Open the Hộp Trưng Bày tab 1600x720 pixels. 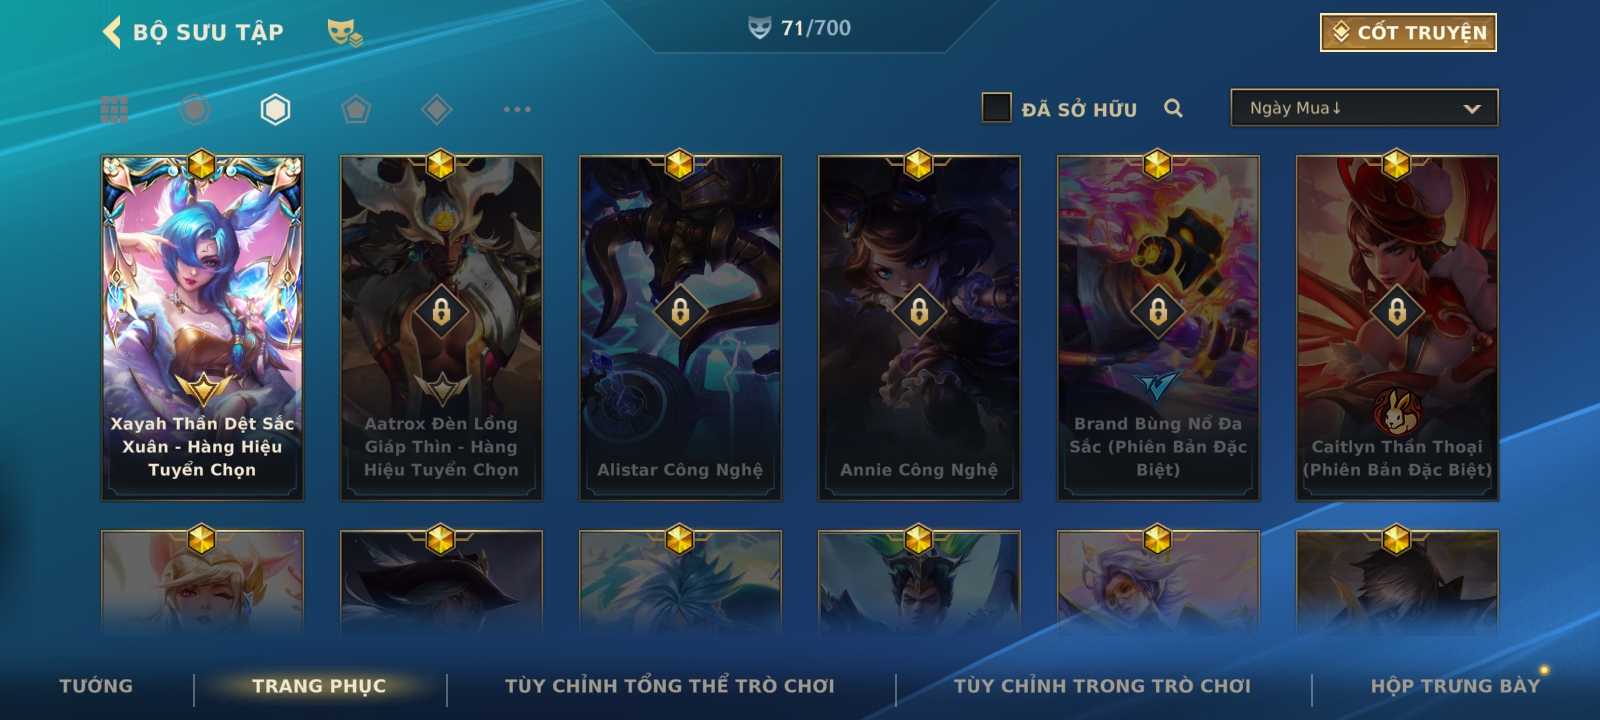coord(1455,686)
